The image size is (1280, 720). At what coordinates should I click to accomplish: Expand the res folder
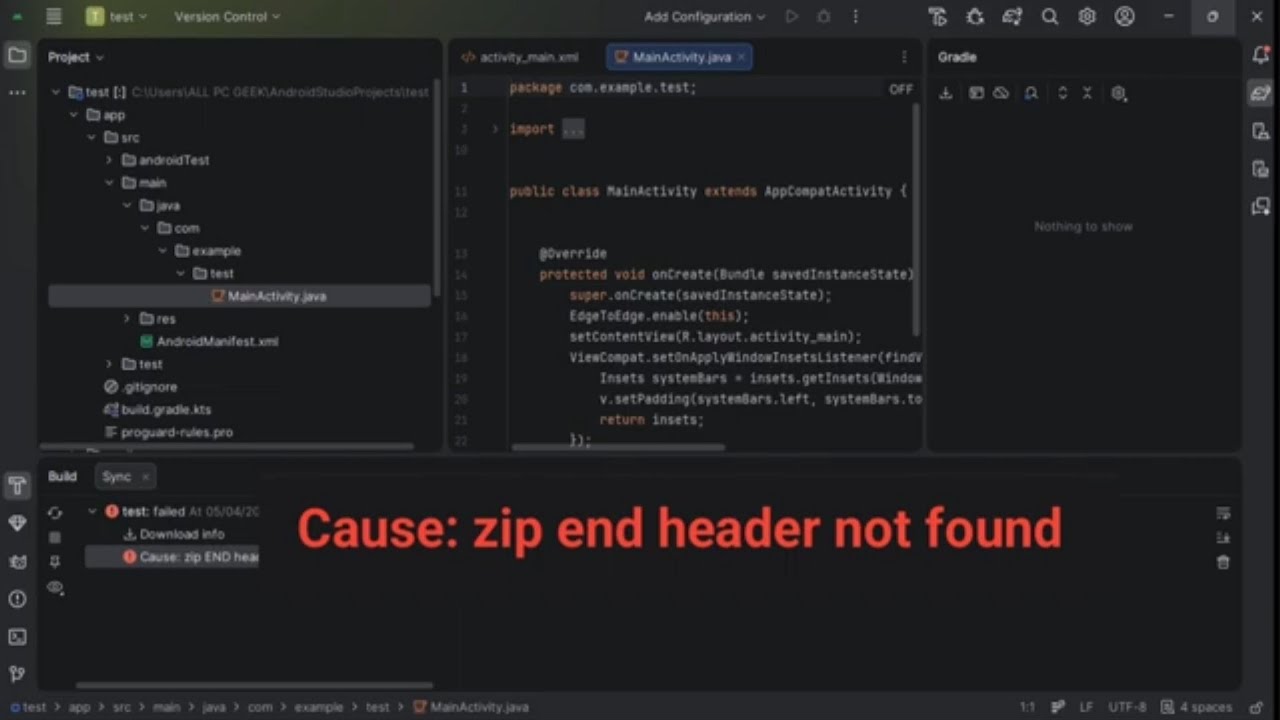click(x=127, y=319)
